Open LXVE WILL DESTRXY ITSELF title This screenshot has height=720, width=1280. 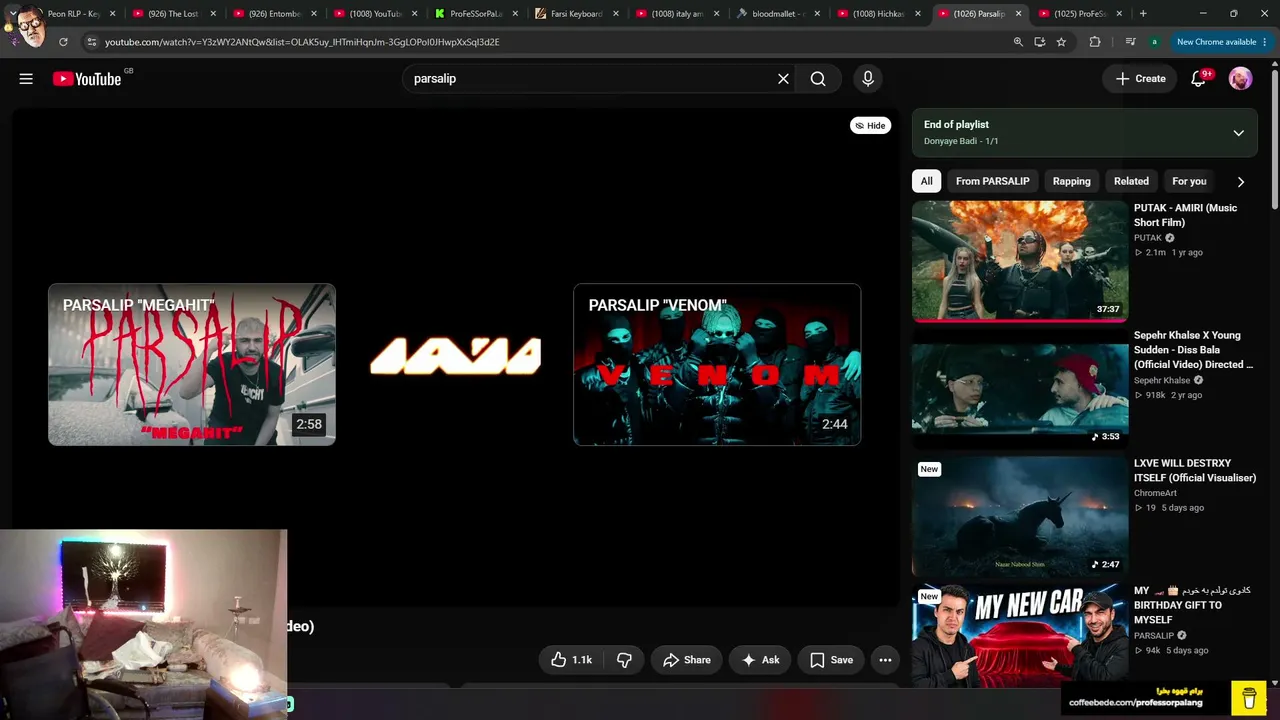tap(1195, 471)
